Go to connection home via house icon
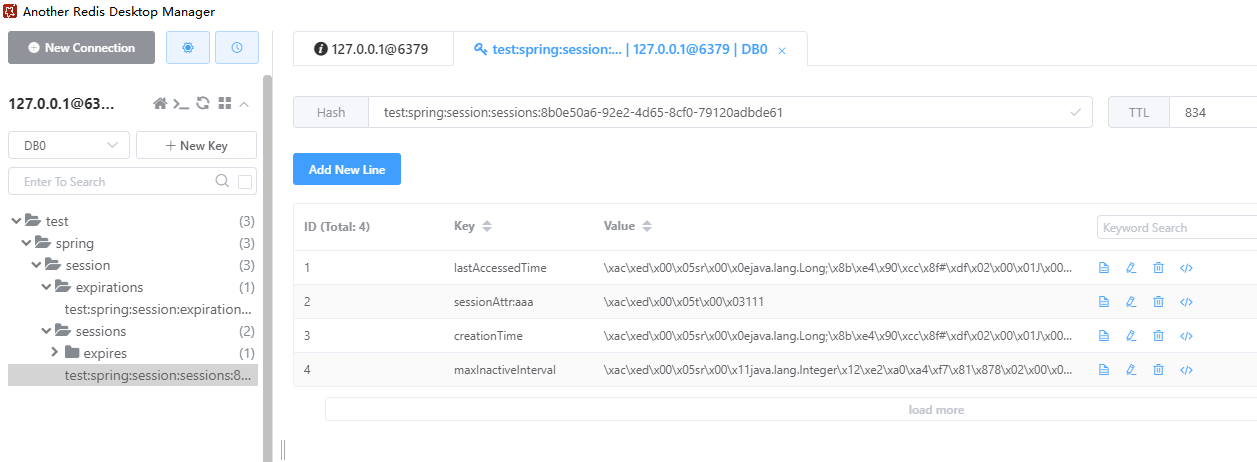Viewport: 1257px width, 462px height. point(159,103)
